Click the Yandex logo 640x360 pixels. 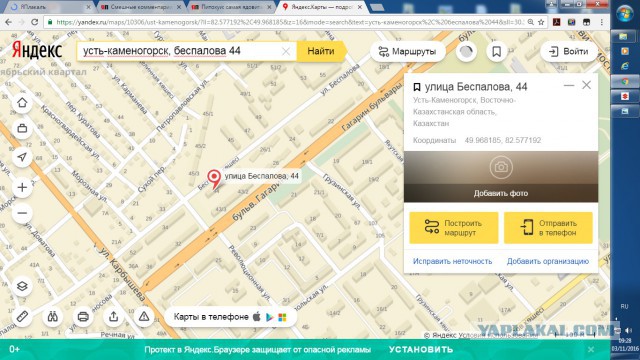[x=37, y=50]
